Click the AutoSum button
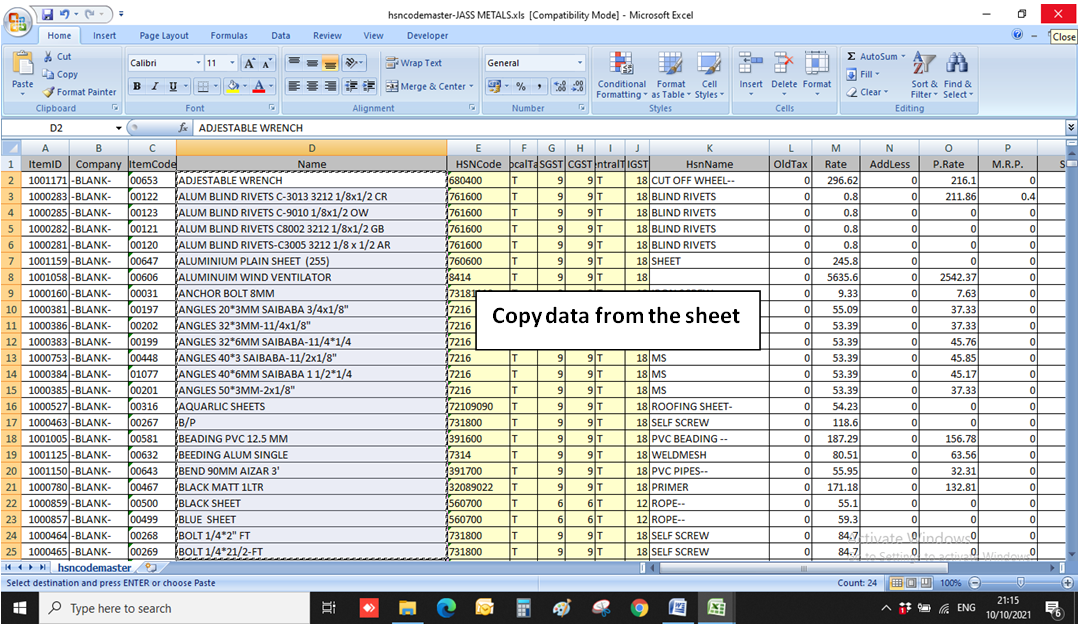 (872, 57)
